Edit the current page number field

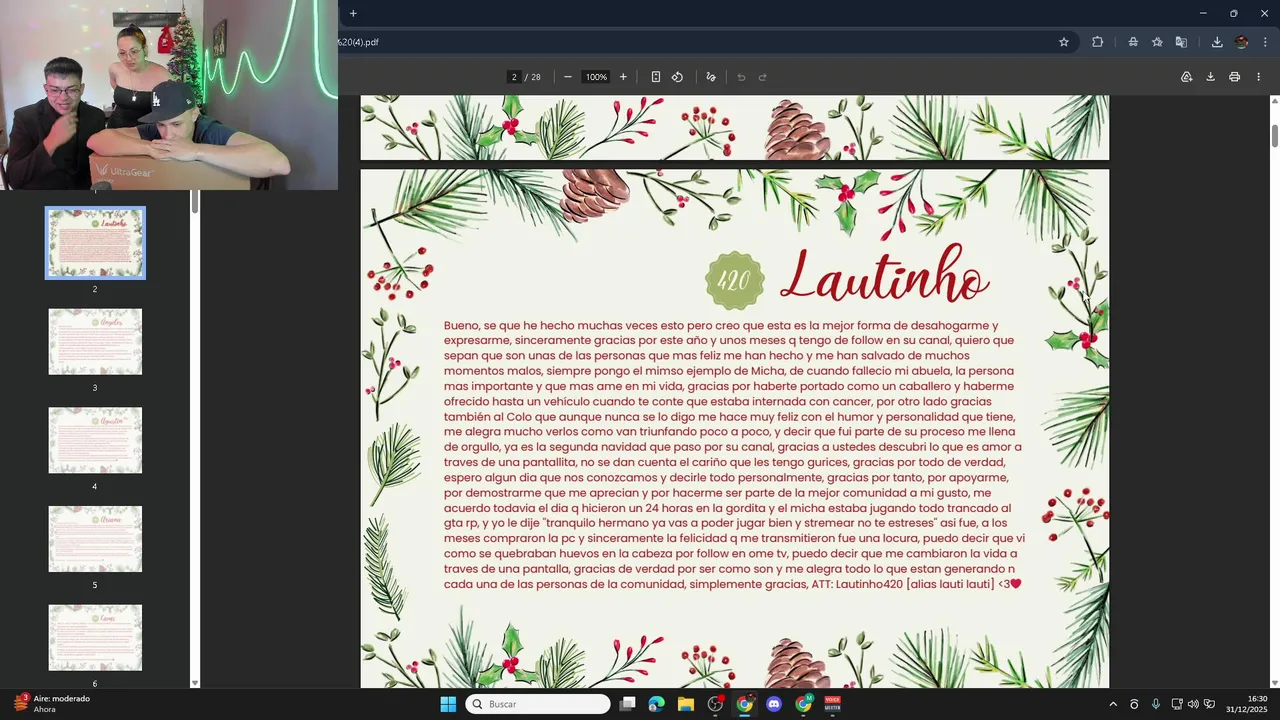pyautogui.click(x=514, y=77)
